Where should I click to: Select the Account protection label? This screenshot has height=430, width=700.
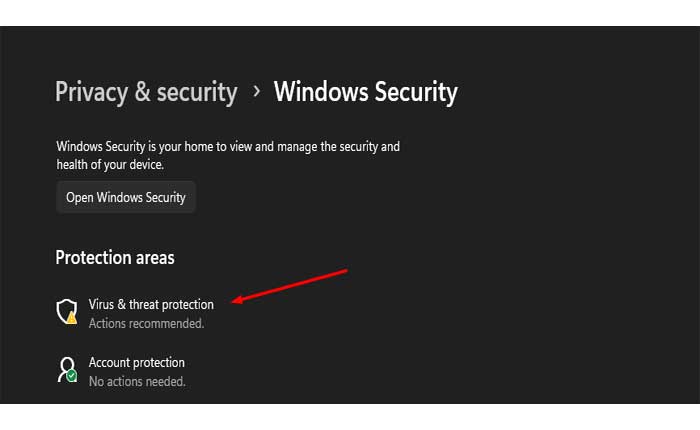pos(137,362)
